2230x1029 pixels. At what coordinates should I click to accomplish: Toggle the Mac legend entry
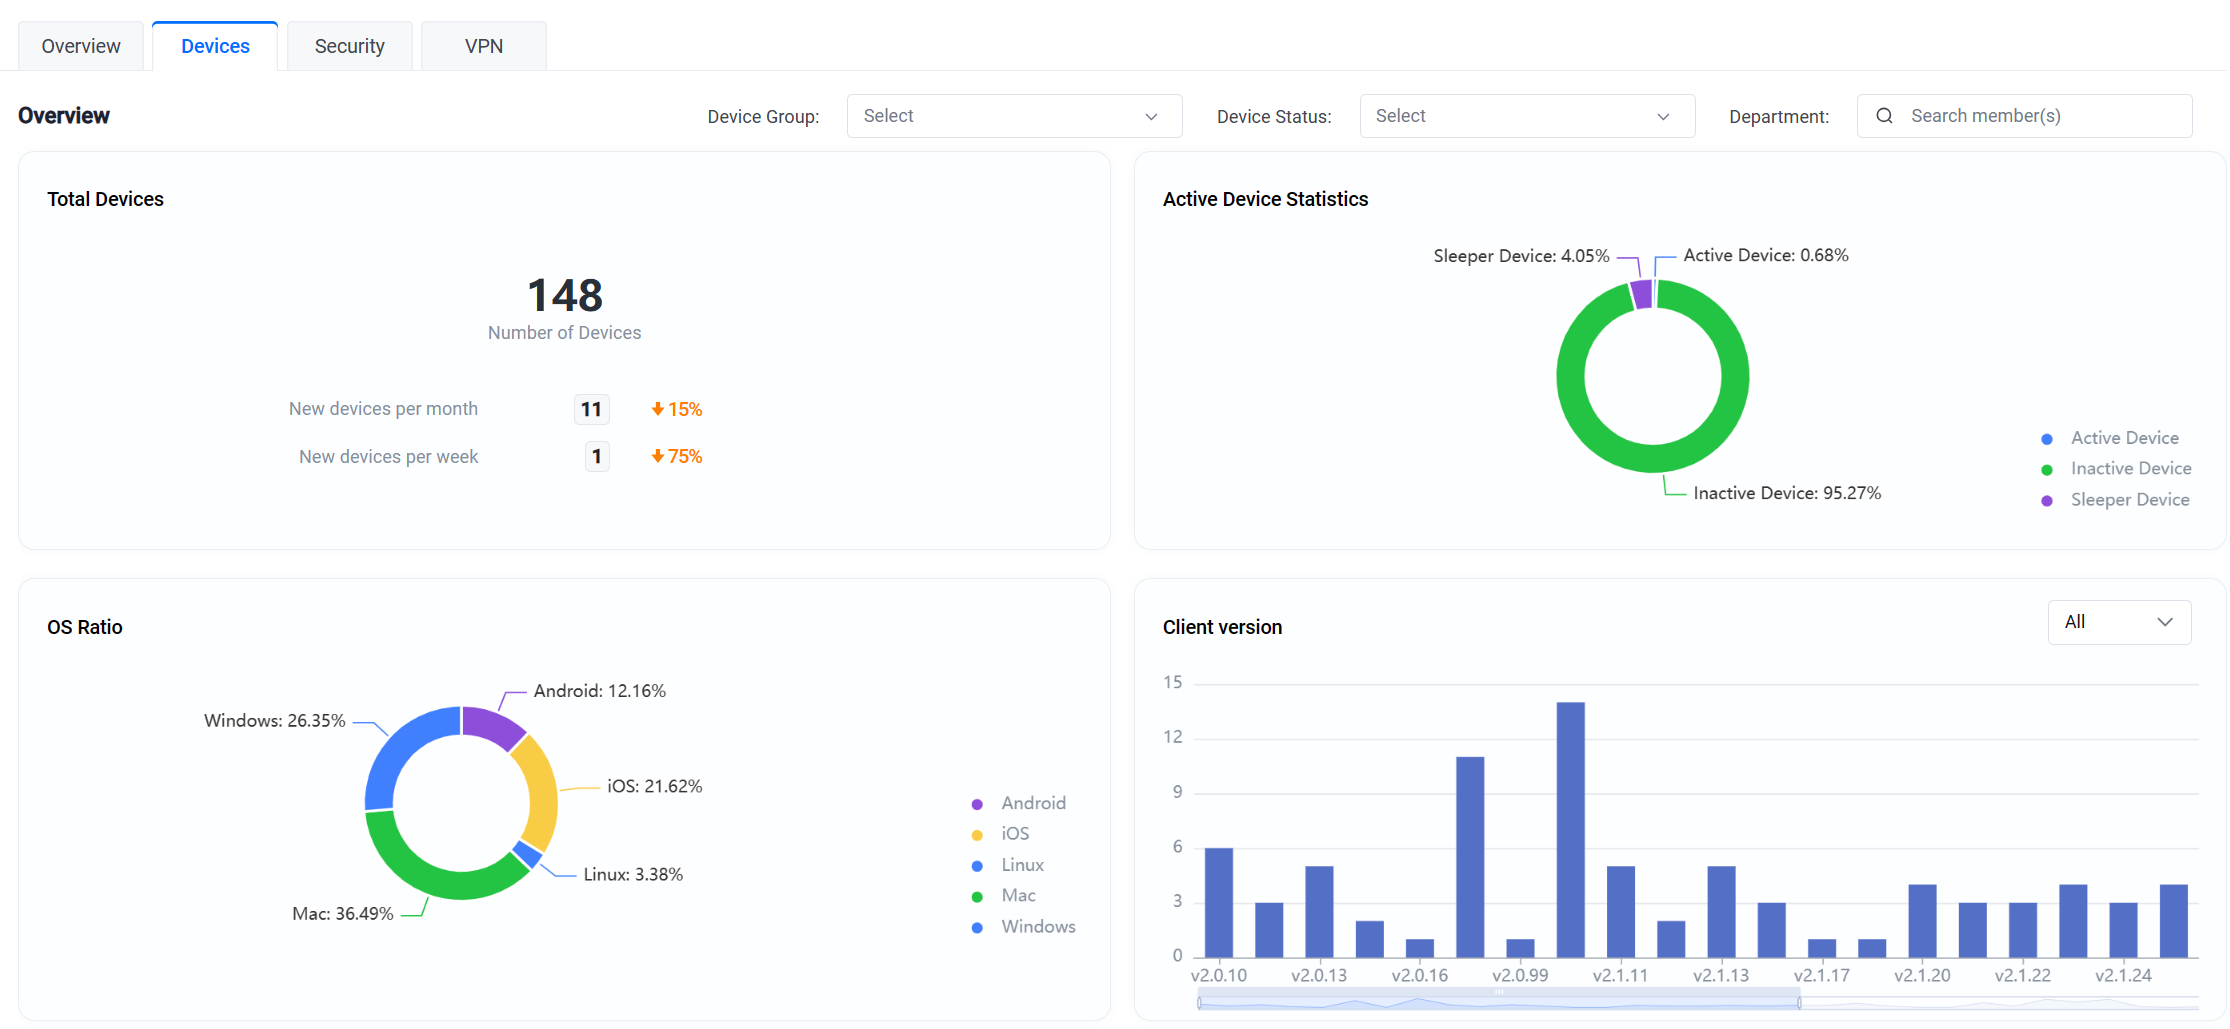pyautogui.click(x=1004, y=896)
